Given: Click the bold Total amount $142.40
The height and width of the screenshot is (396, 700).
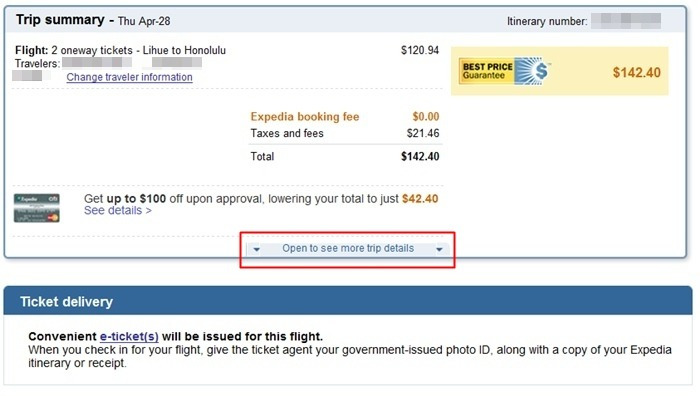Looking at the screenshot, I should [x=420, y=156].
